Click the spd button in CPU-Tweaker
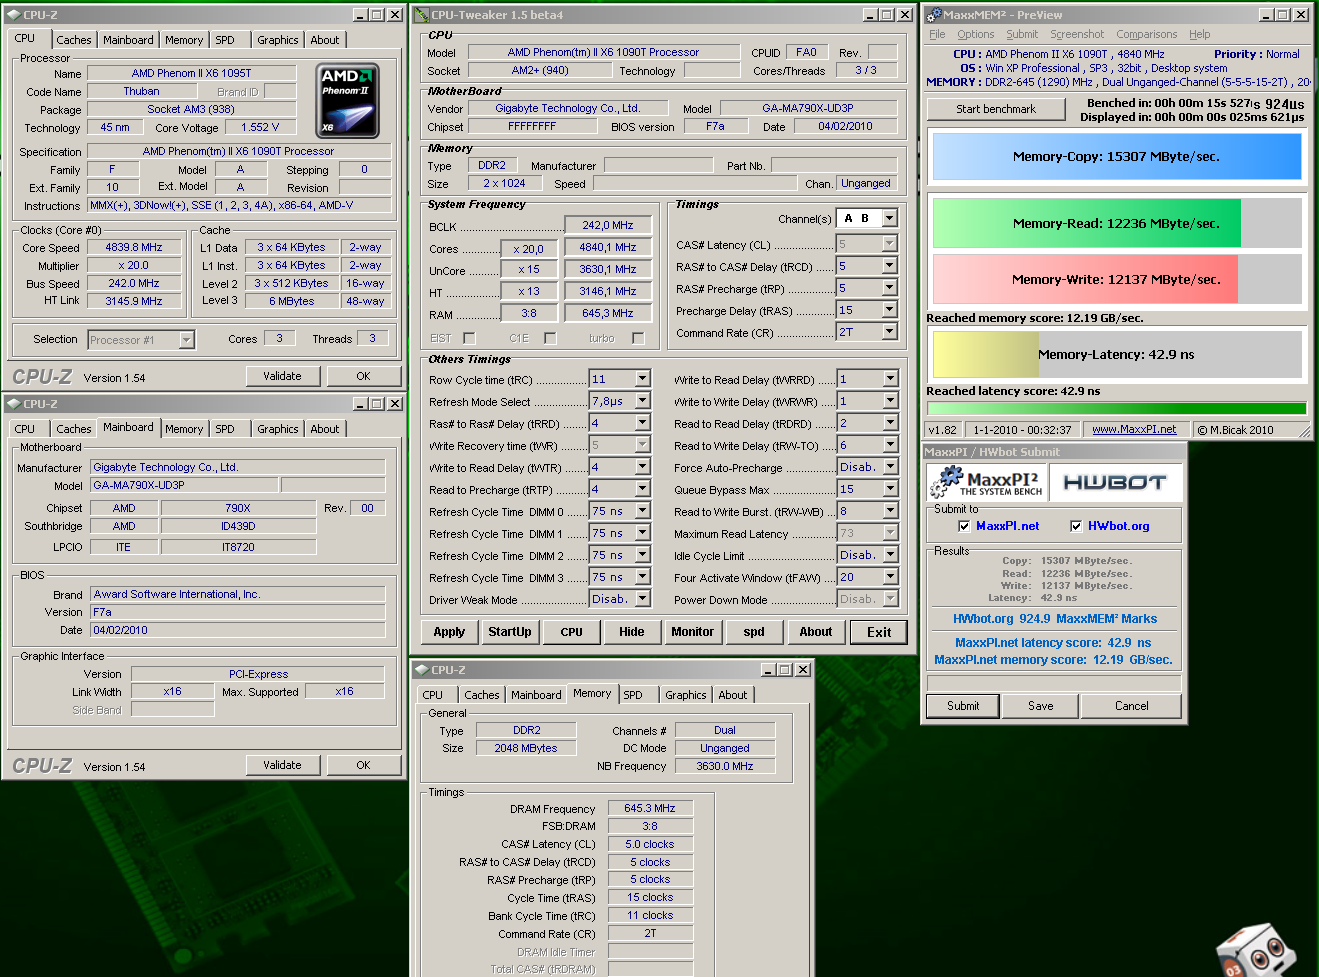 point(754,632)
